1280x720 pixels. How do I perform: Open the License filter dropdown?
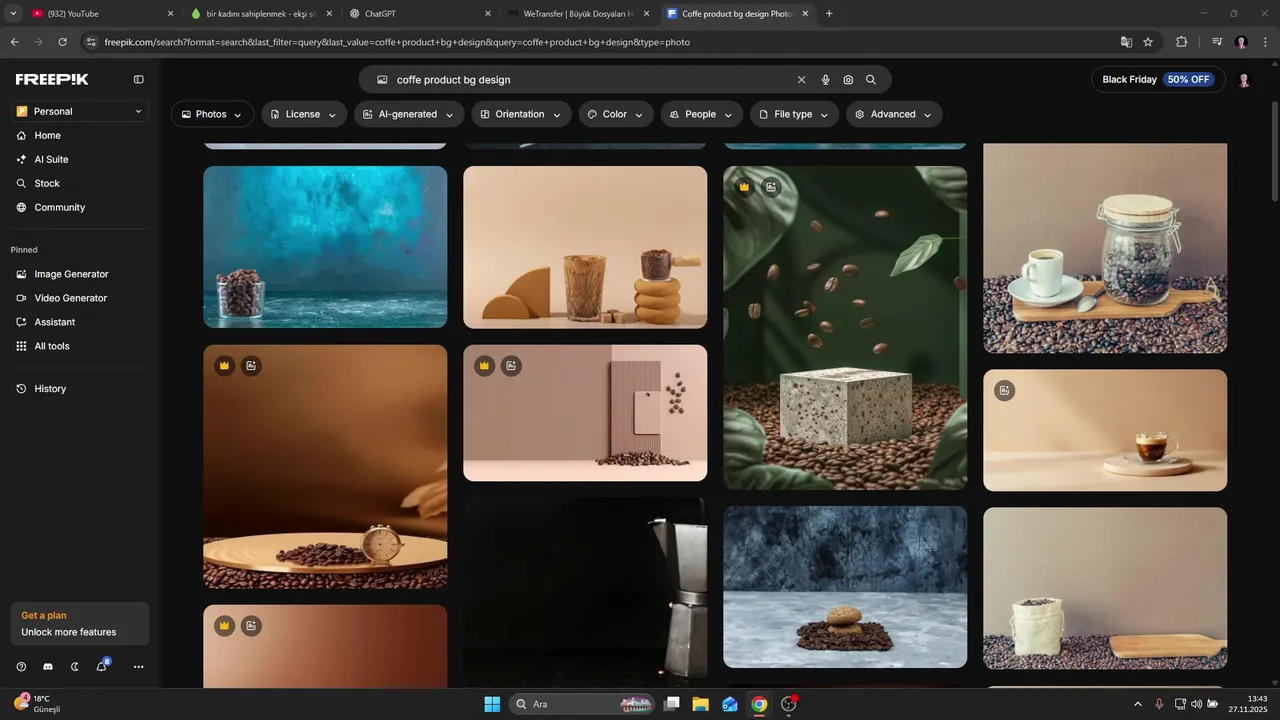304,114
